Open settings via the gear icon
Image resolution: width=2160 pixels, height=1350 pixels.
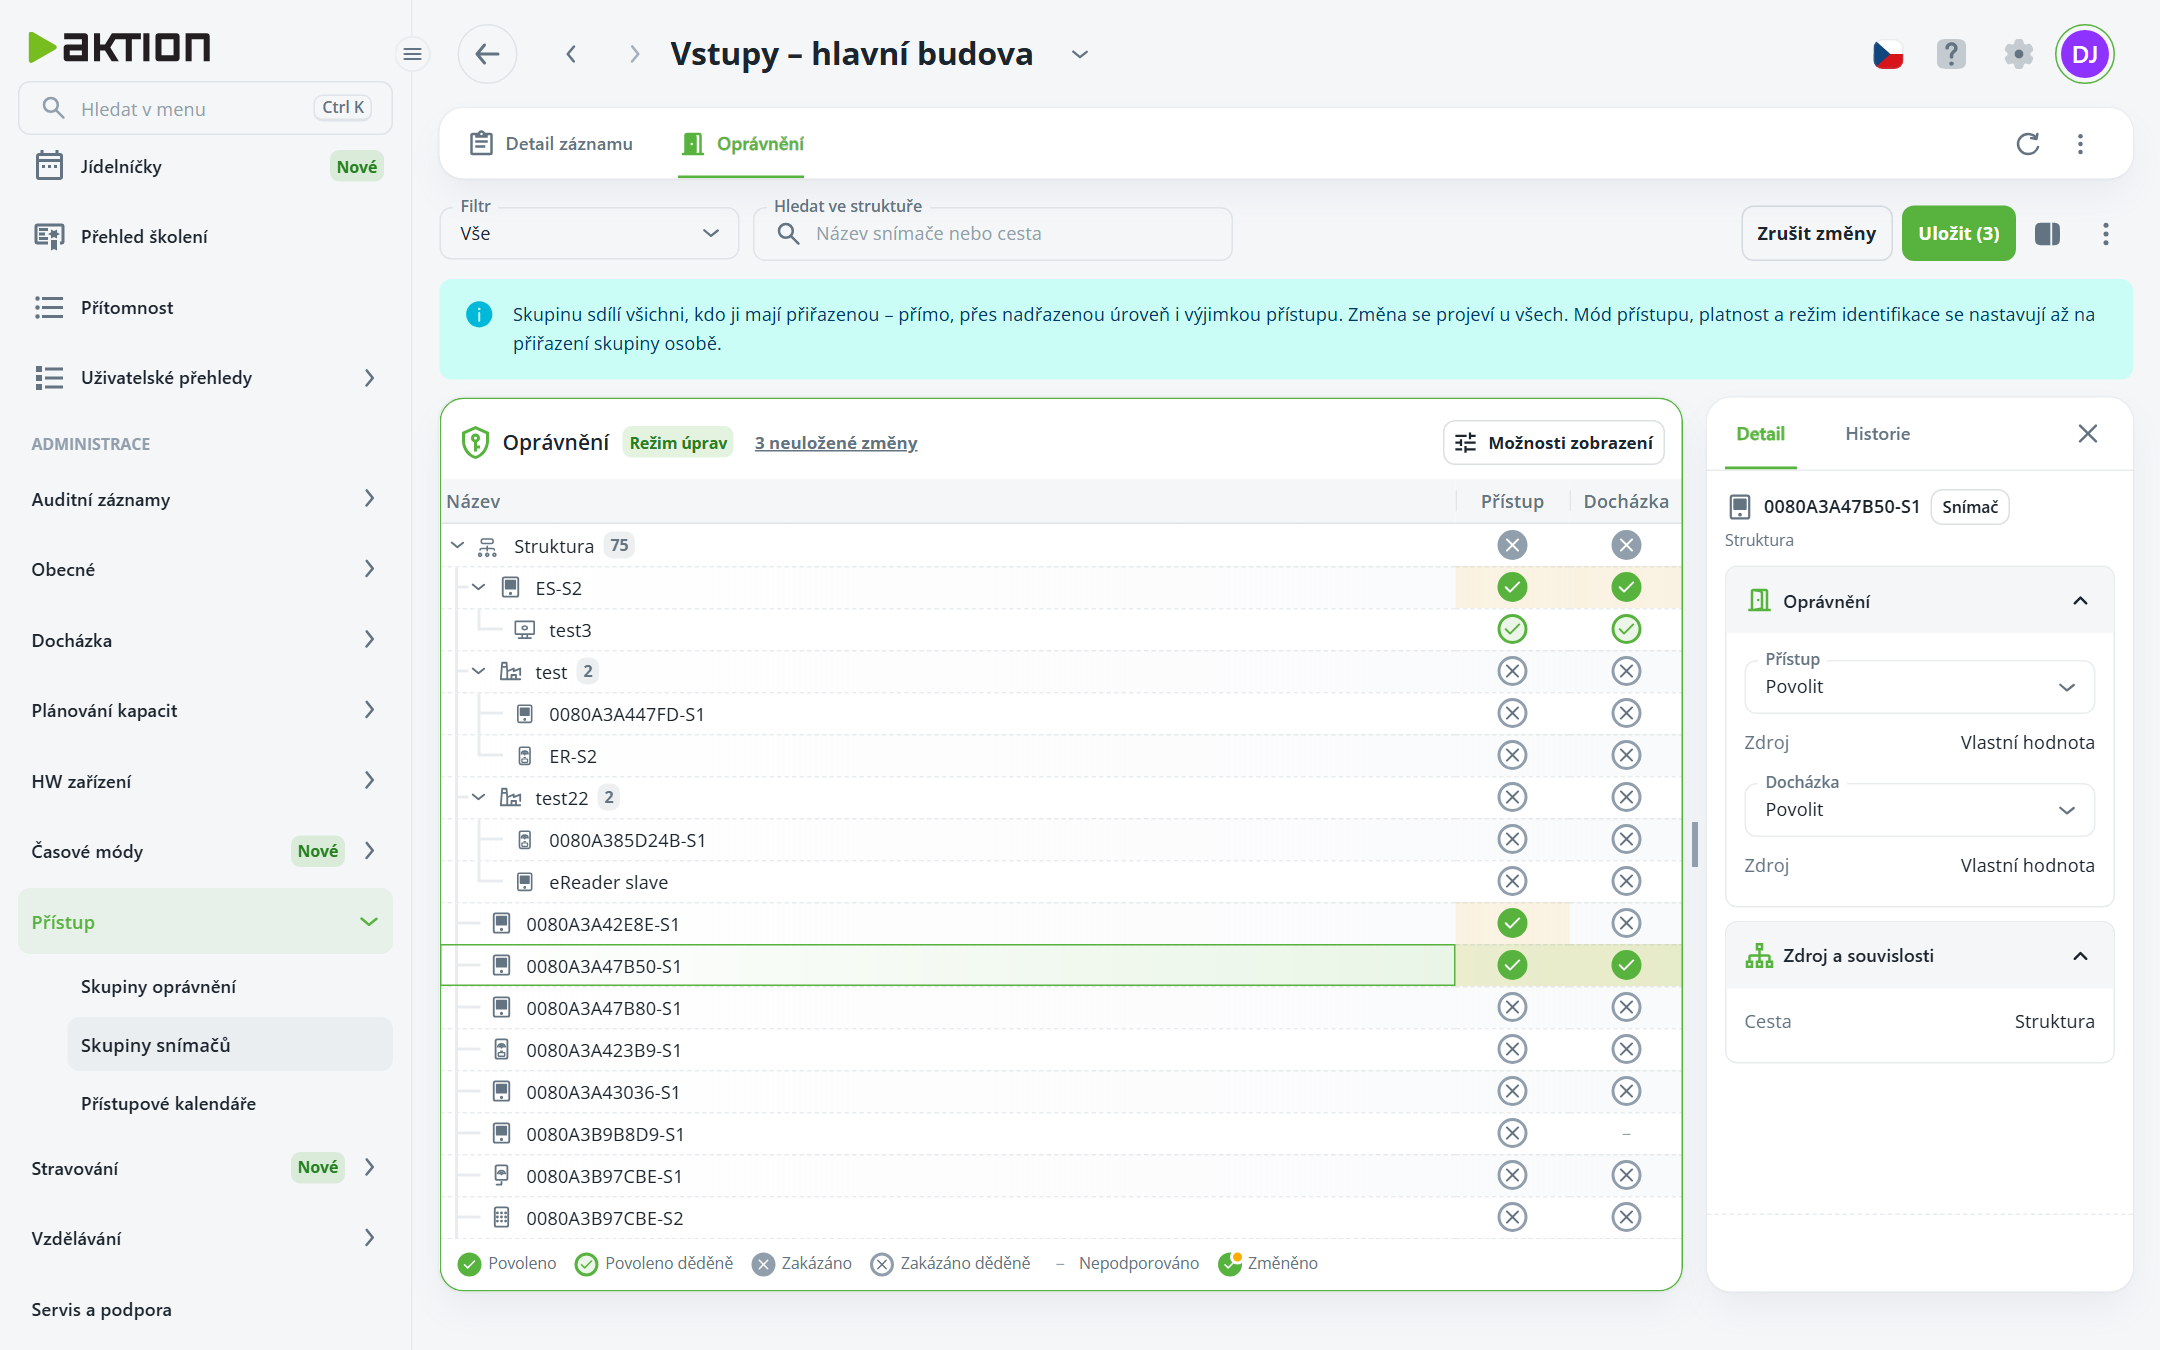[x=2018, y=54]
